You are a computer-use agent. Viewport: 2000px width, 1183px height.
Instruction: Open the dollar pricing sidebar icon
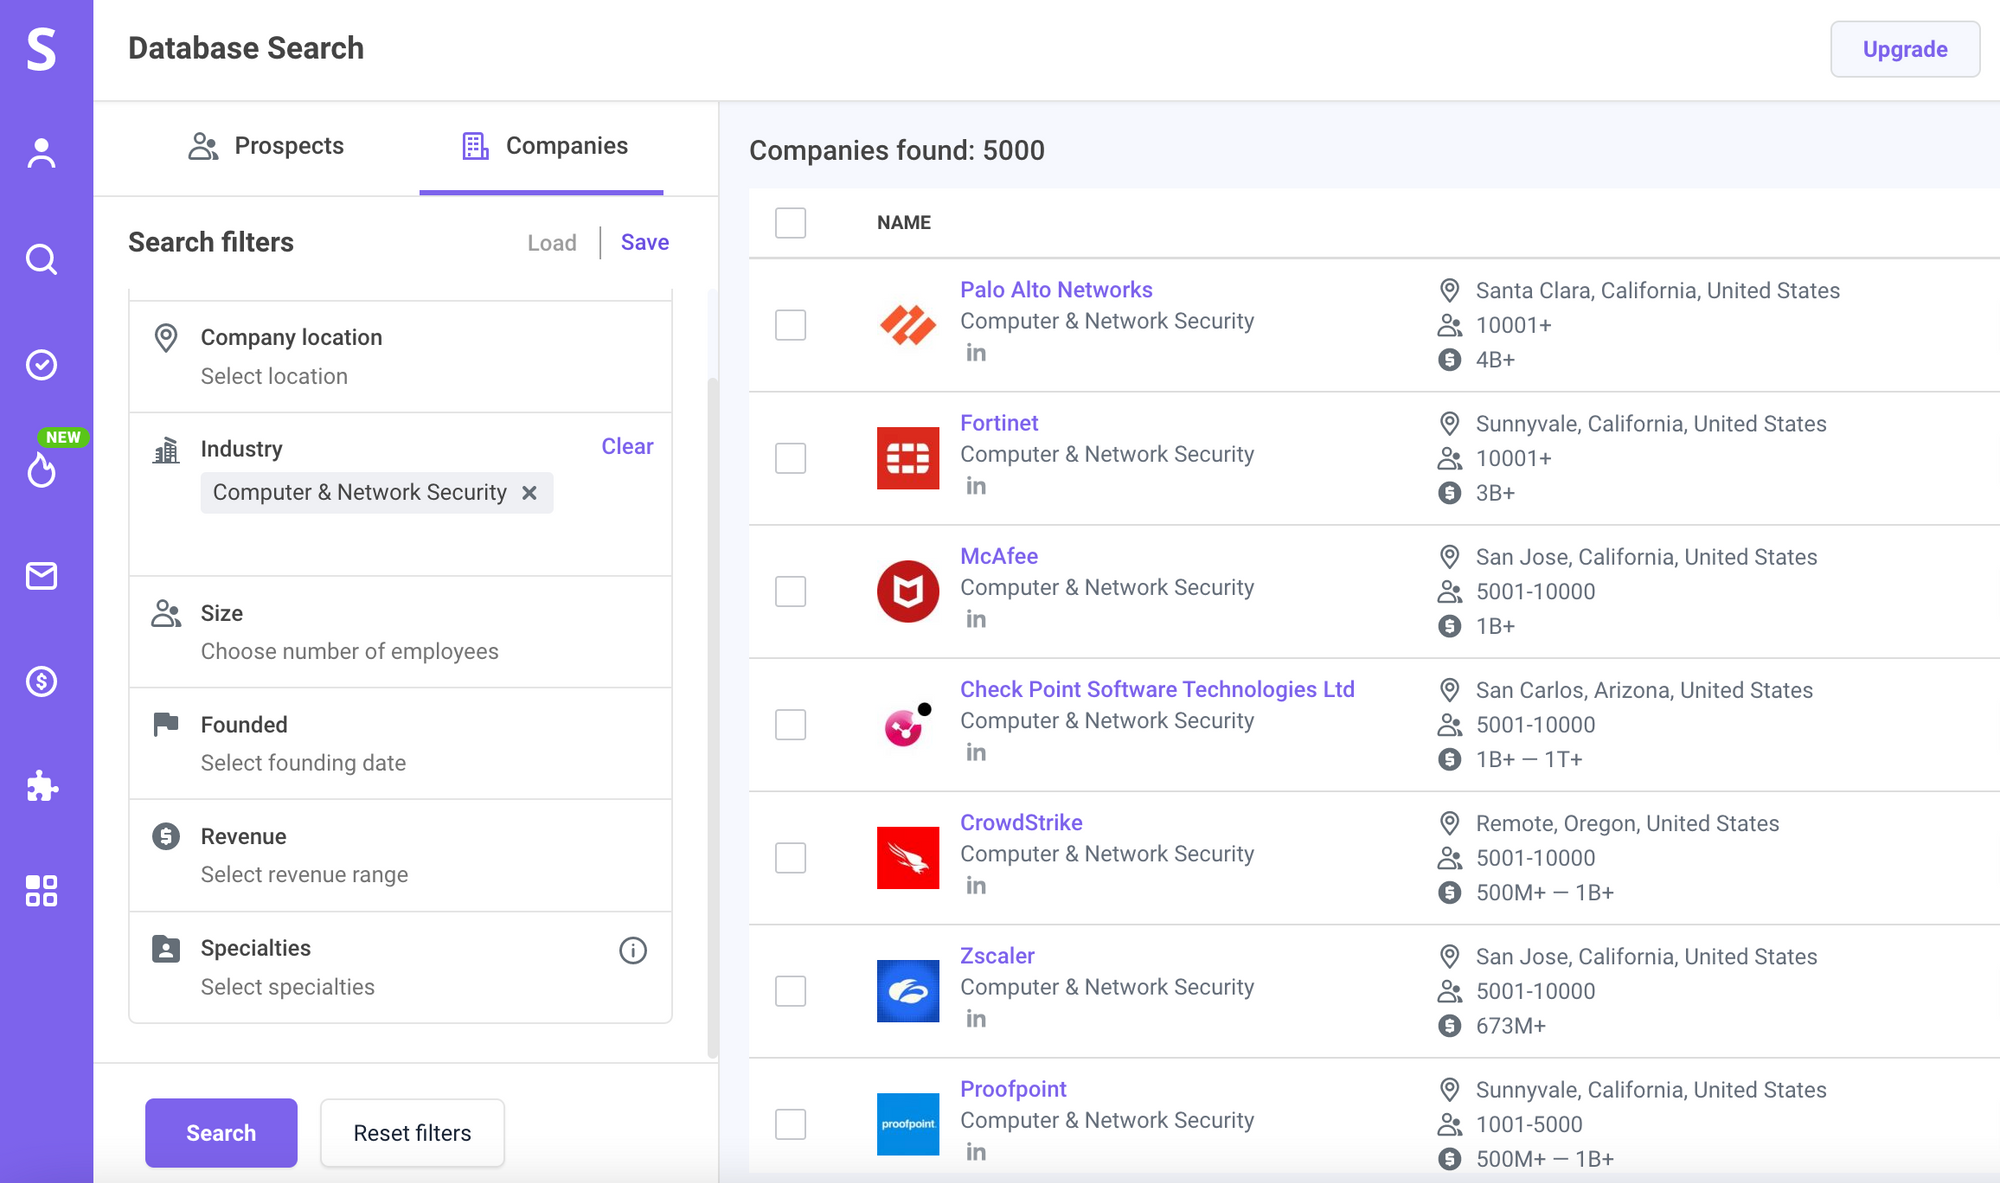tap(41, 682)
